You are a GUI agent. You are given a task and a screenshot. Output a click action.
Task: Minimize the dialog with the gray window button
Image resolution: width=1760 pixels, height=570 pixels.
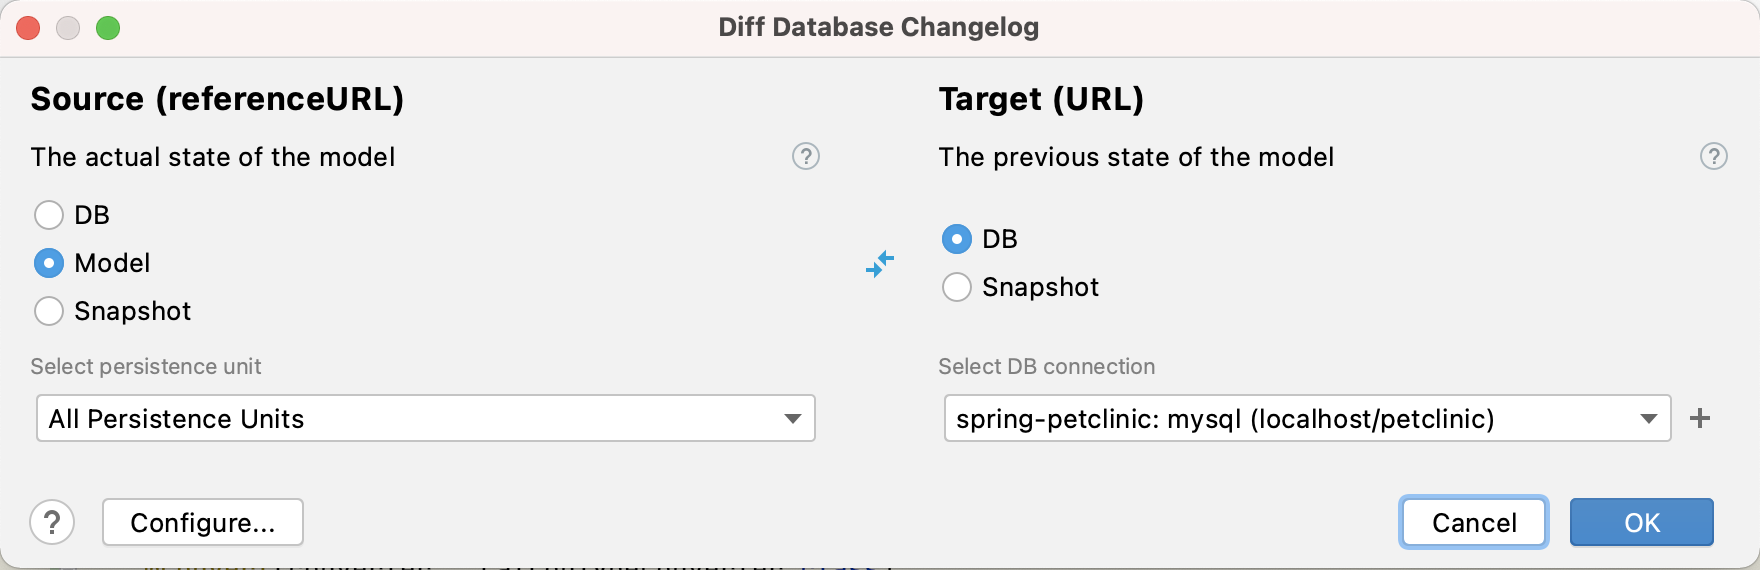(68, 28)
